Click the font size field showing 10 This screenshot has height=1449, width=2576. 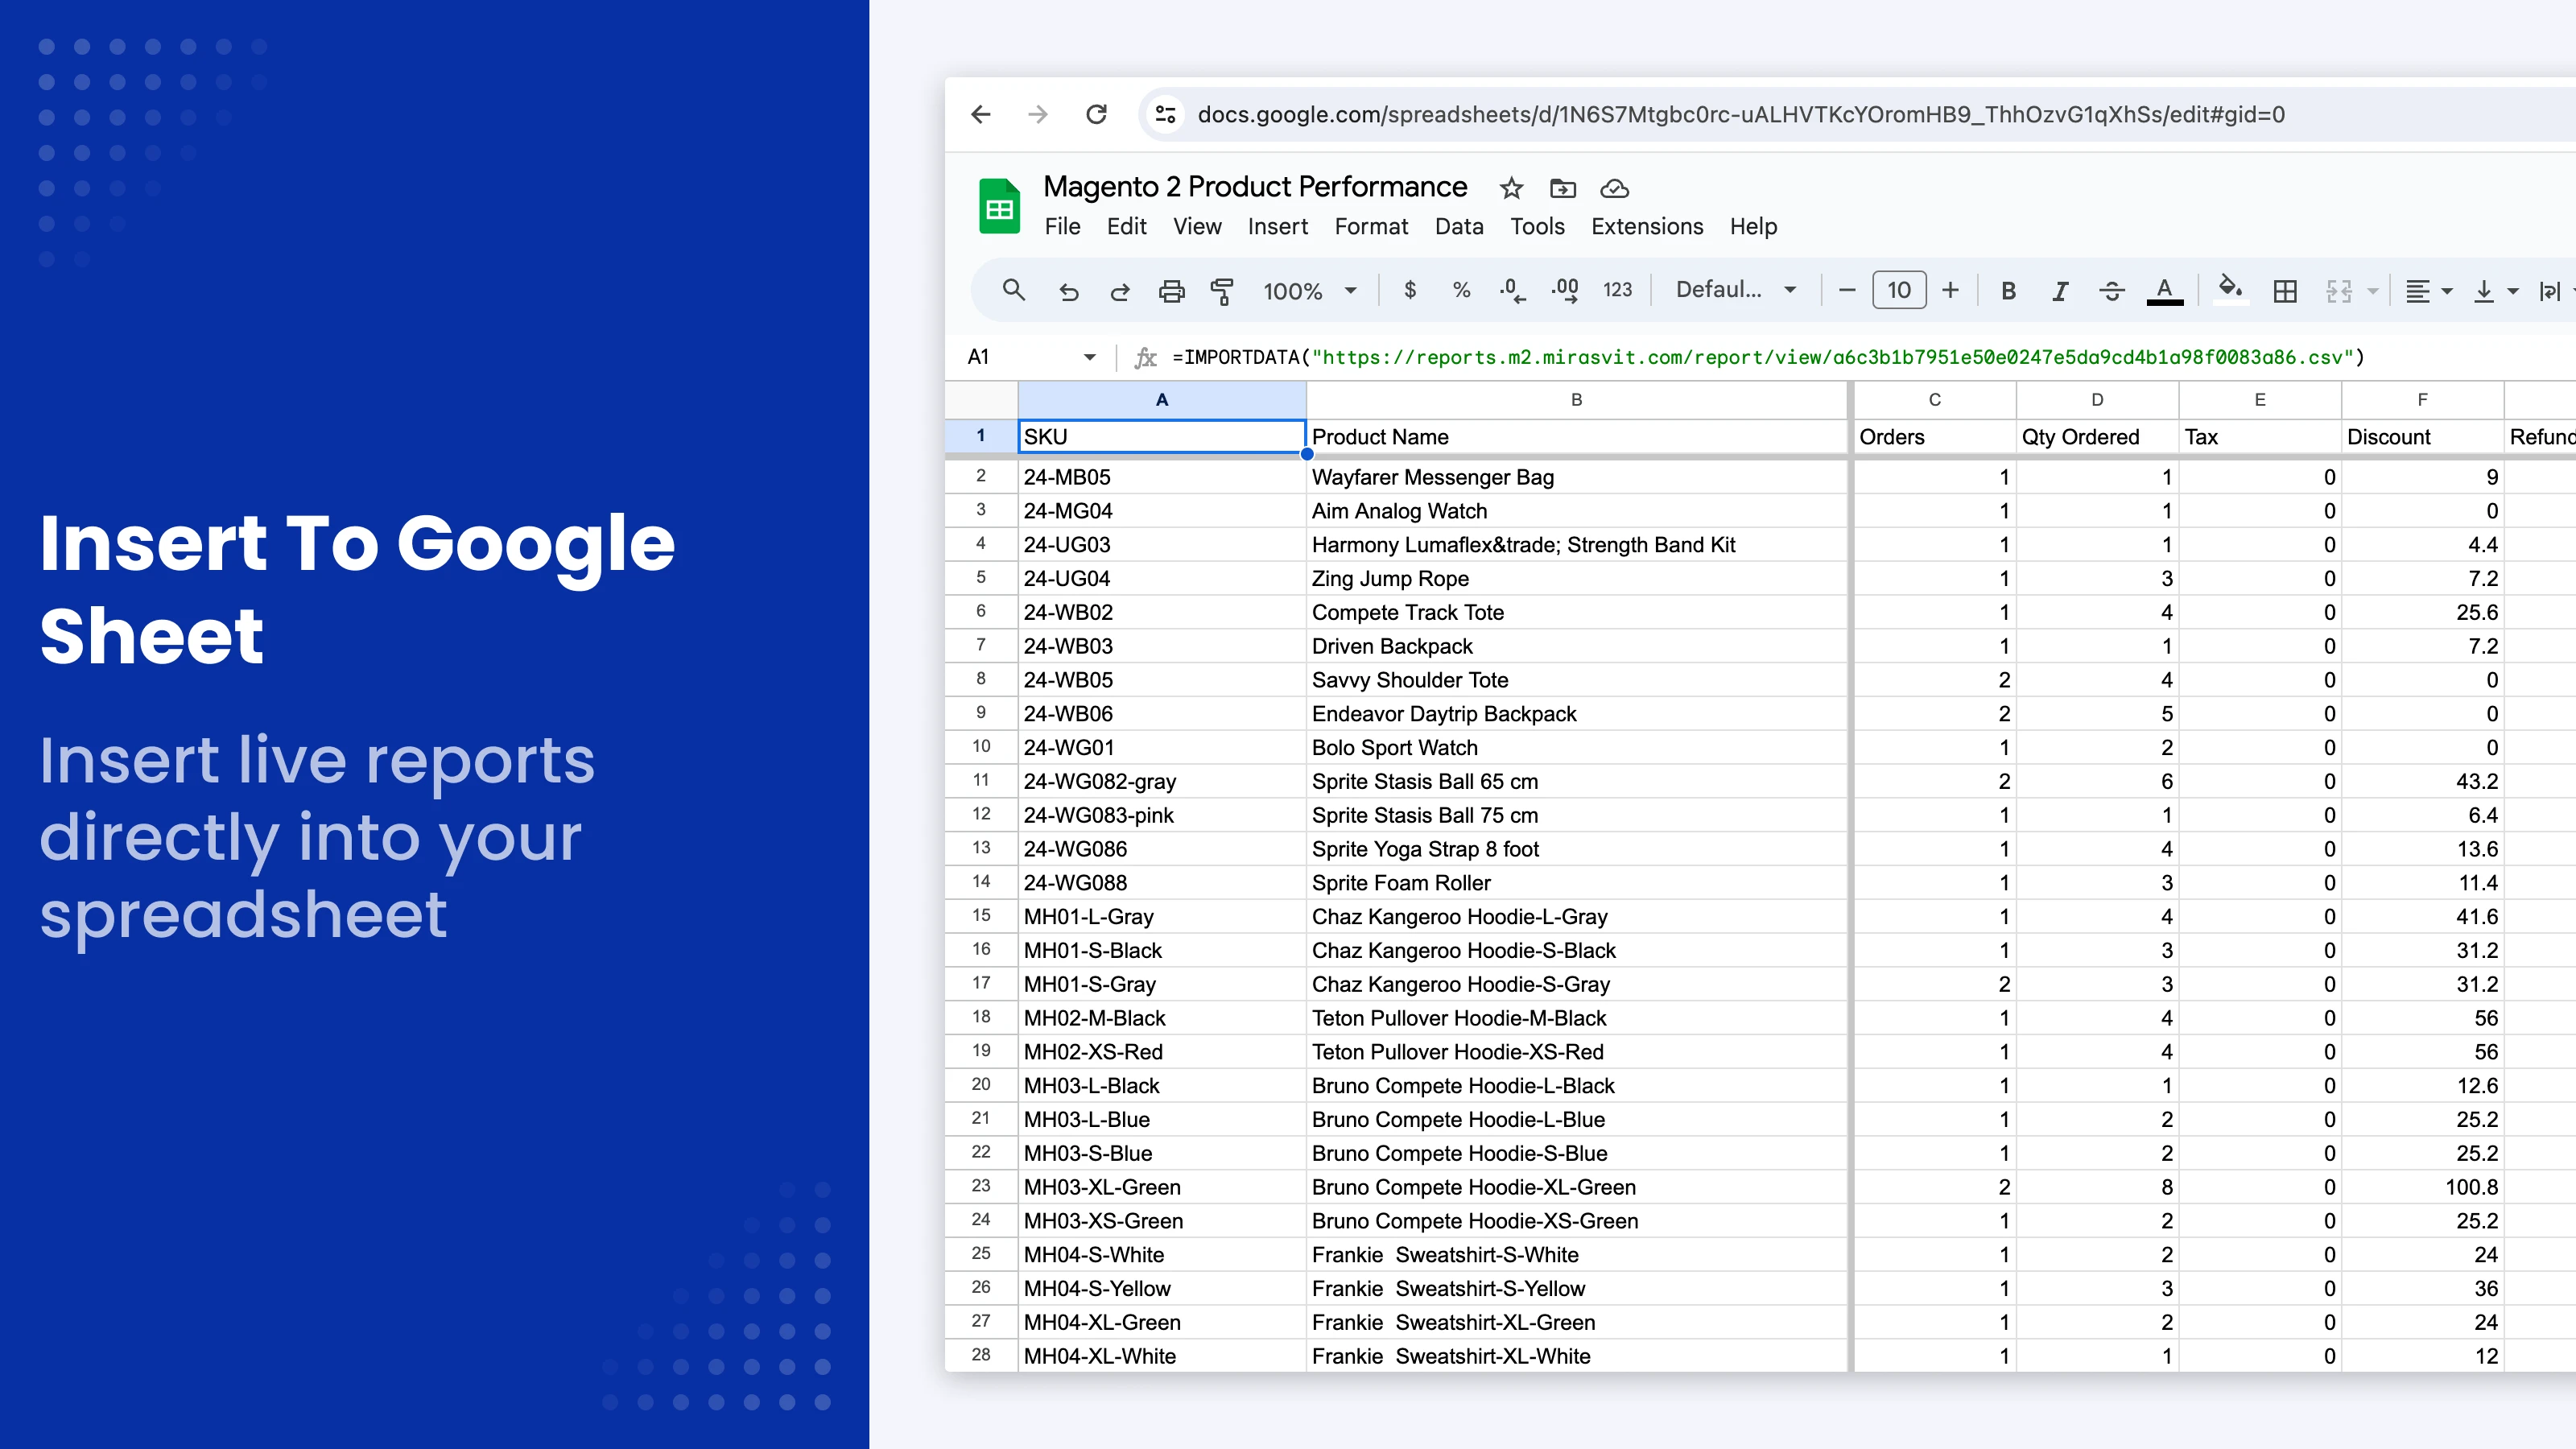[1899, 290]
